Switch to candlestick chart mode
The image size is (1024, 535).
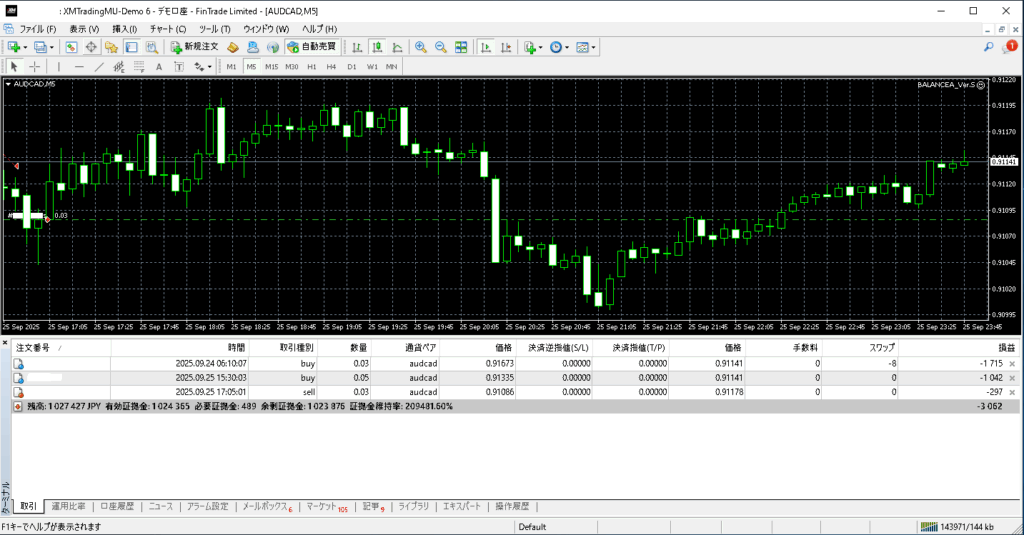(378, 47)
